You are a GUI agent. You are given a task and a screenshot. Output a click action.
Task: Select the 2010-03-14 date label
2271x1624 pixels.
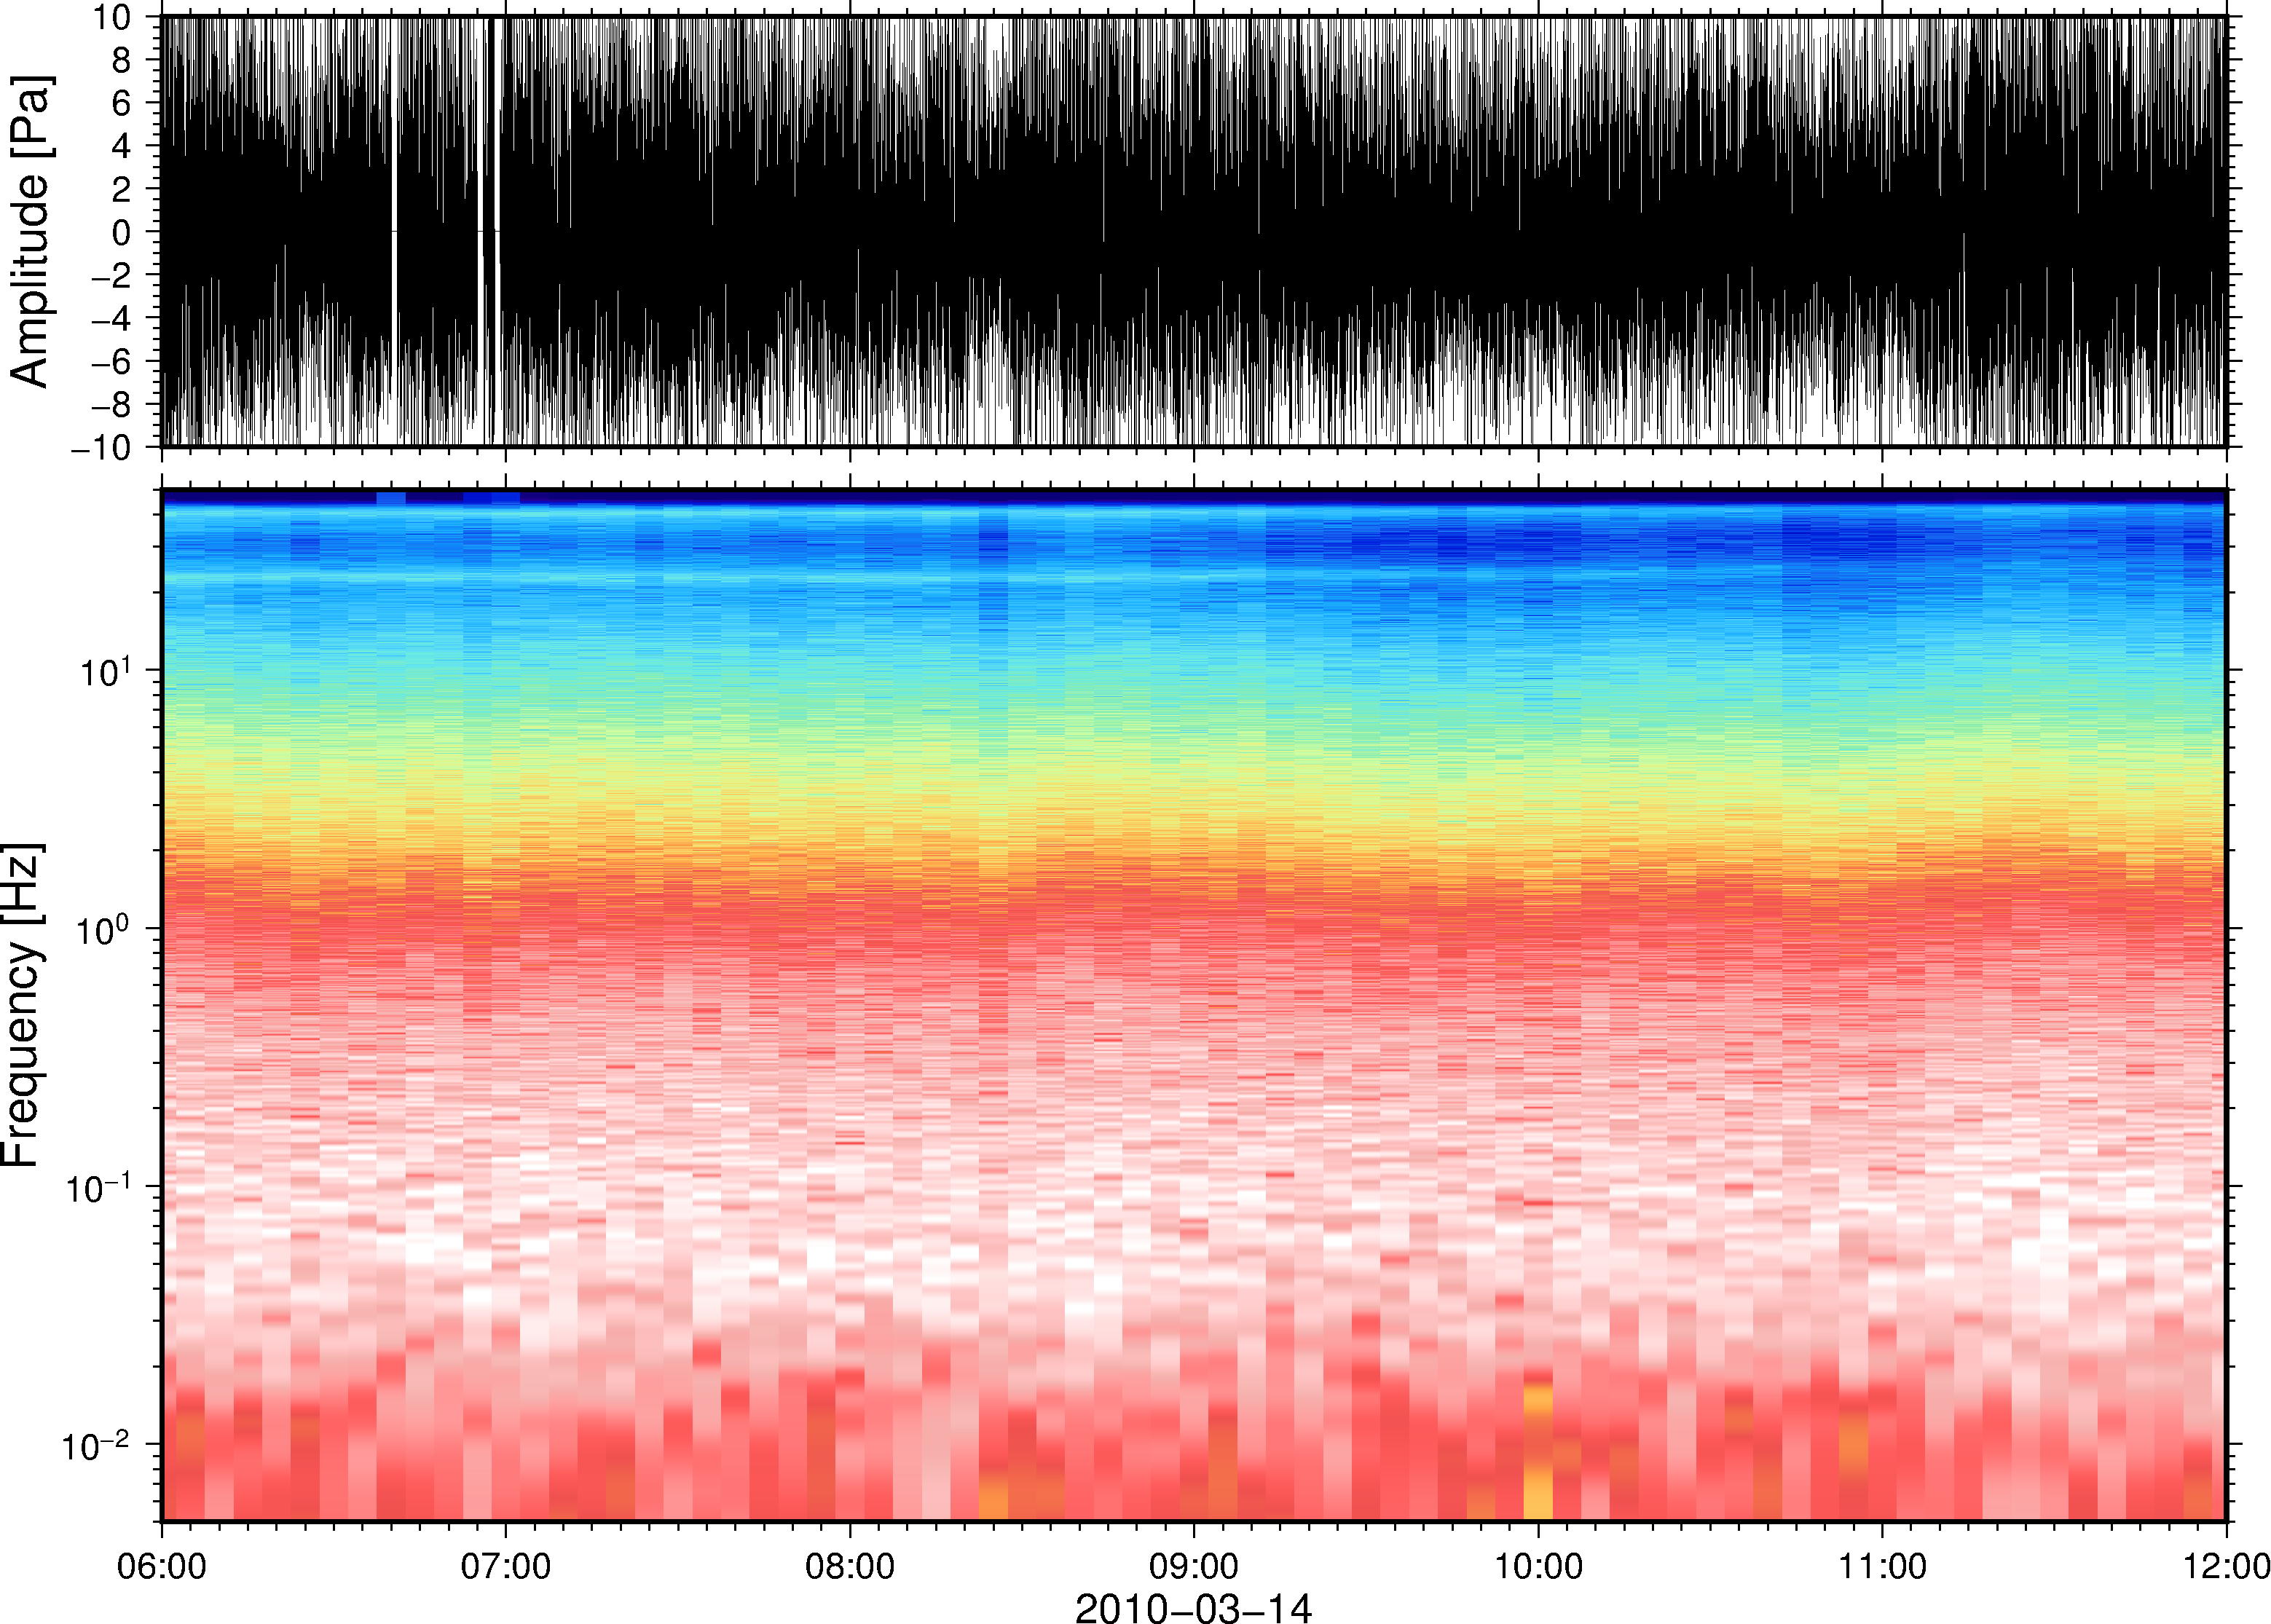(1193, 1608)
